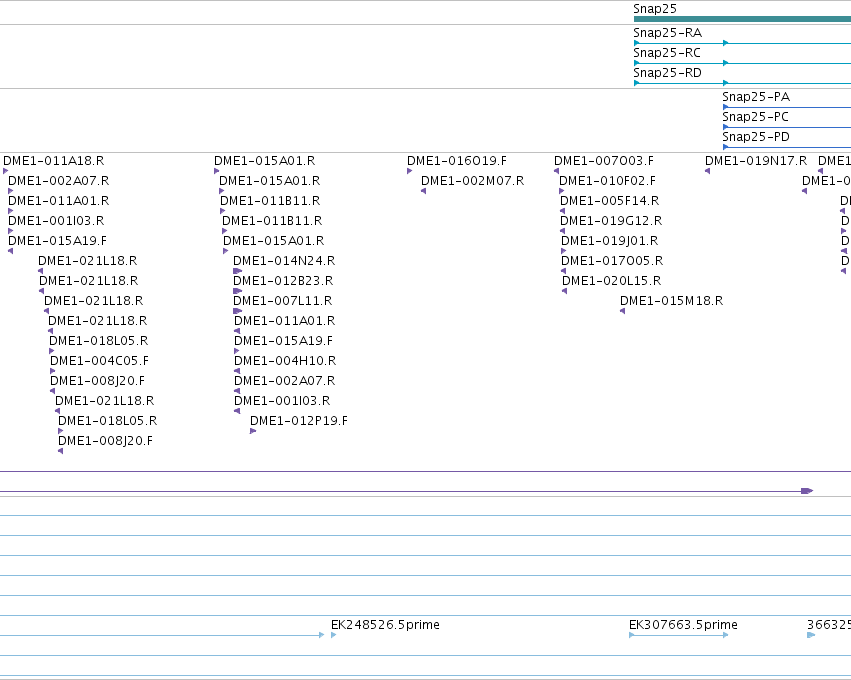Select the Snap25-RD transcript label
The image size is (851, 680).
click(667, 73)
